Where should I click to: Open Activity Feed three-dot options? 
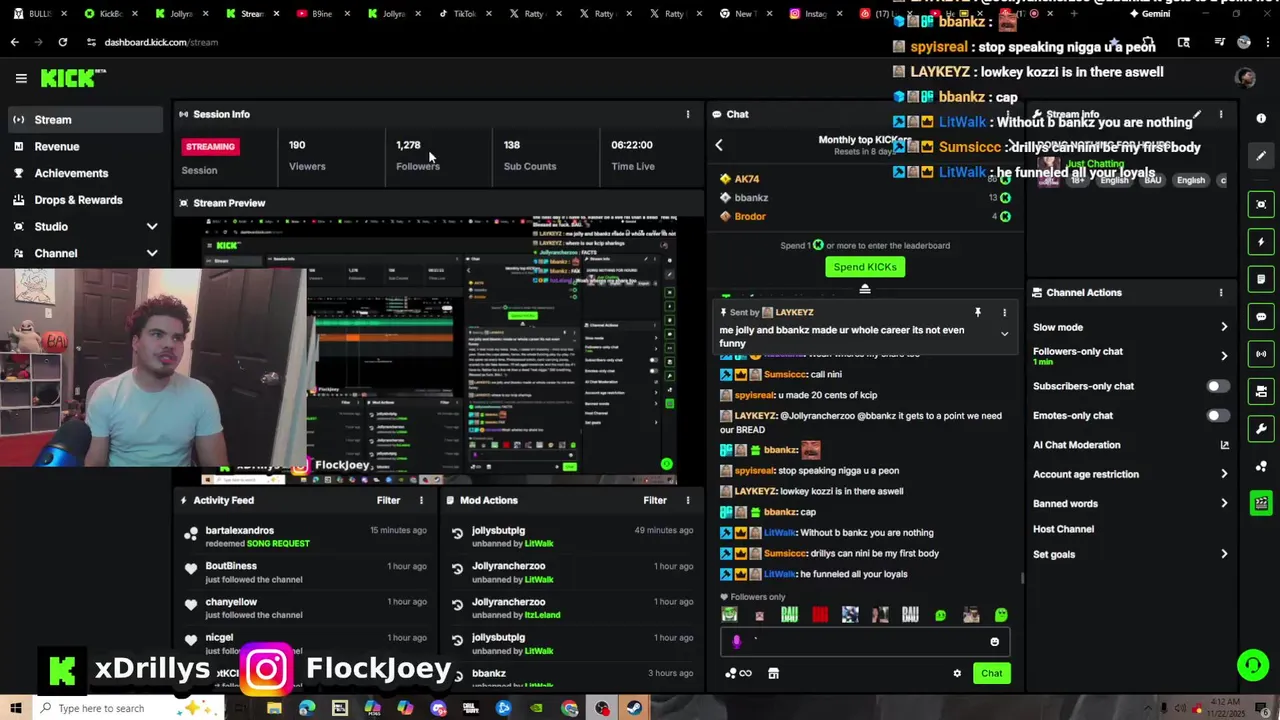point(421,500)
